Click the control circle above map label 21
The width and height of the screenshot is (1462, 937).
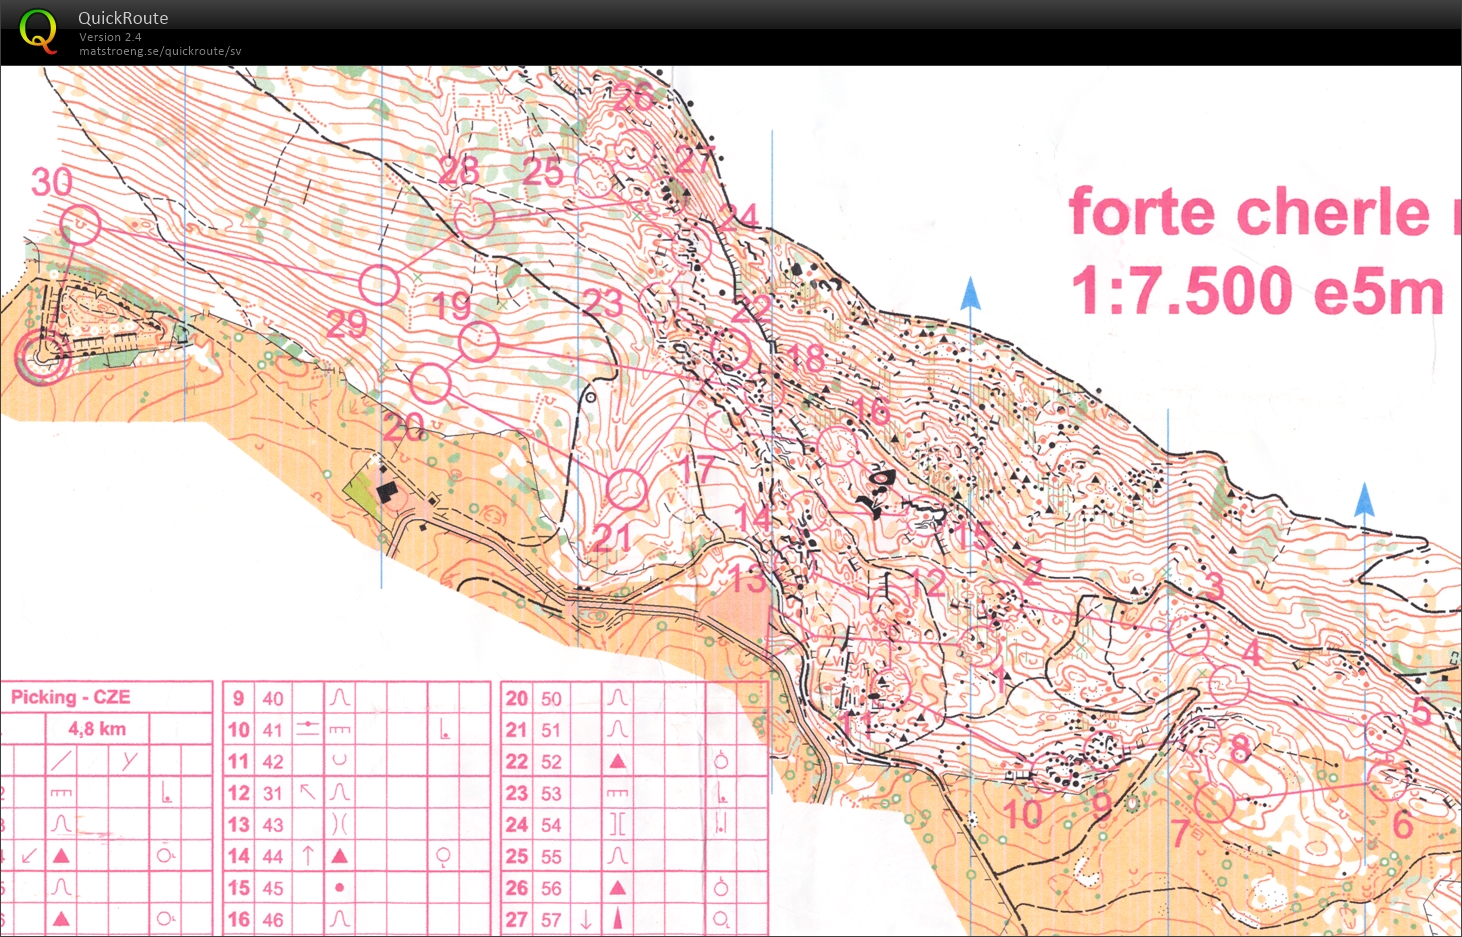627,490
